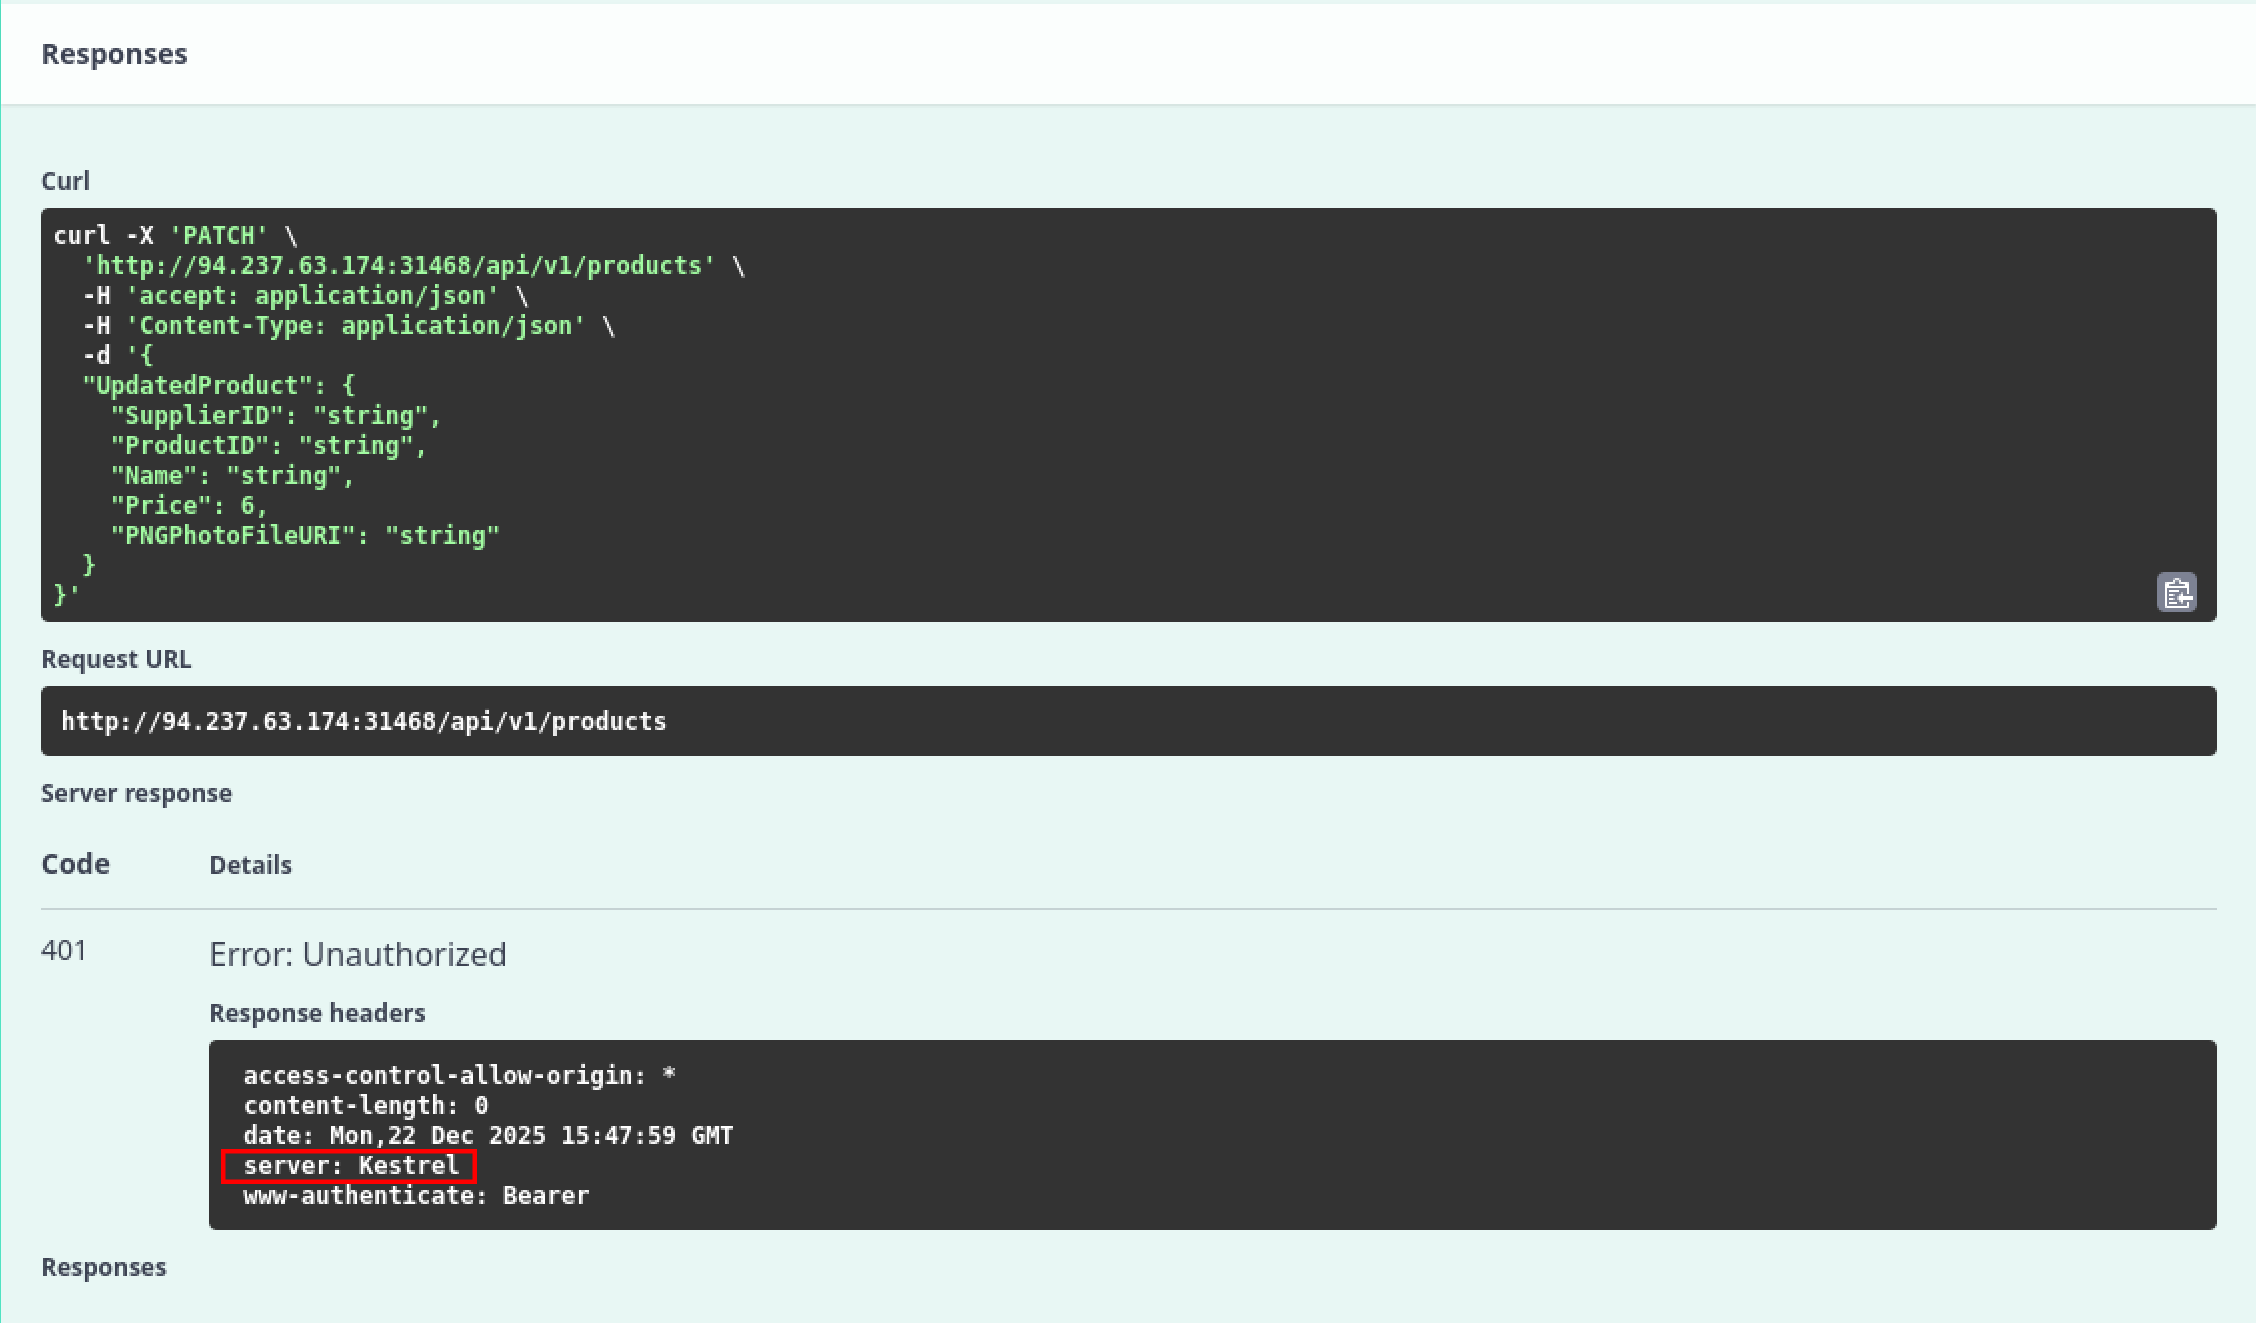Copy the curl command to clipboard
Image resolution: width=2256 pixels, height=1323 pixels.
click(x=2176, y=593)
